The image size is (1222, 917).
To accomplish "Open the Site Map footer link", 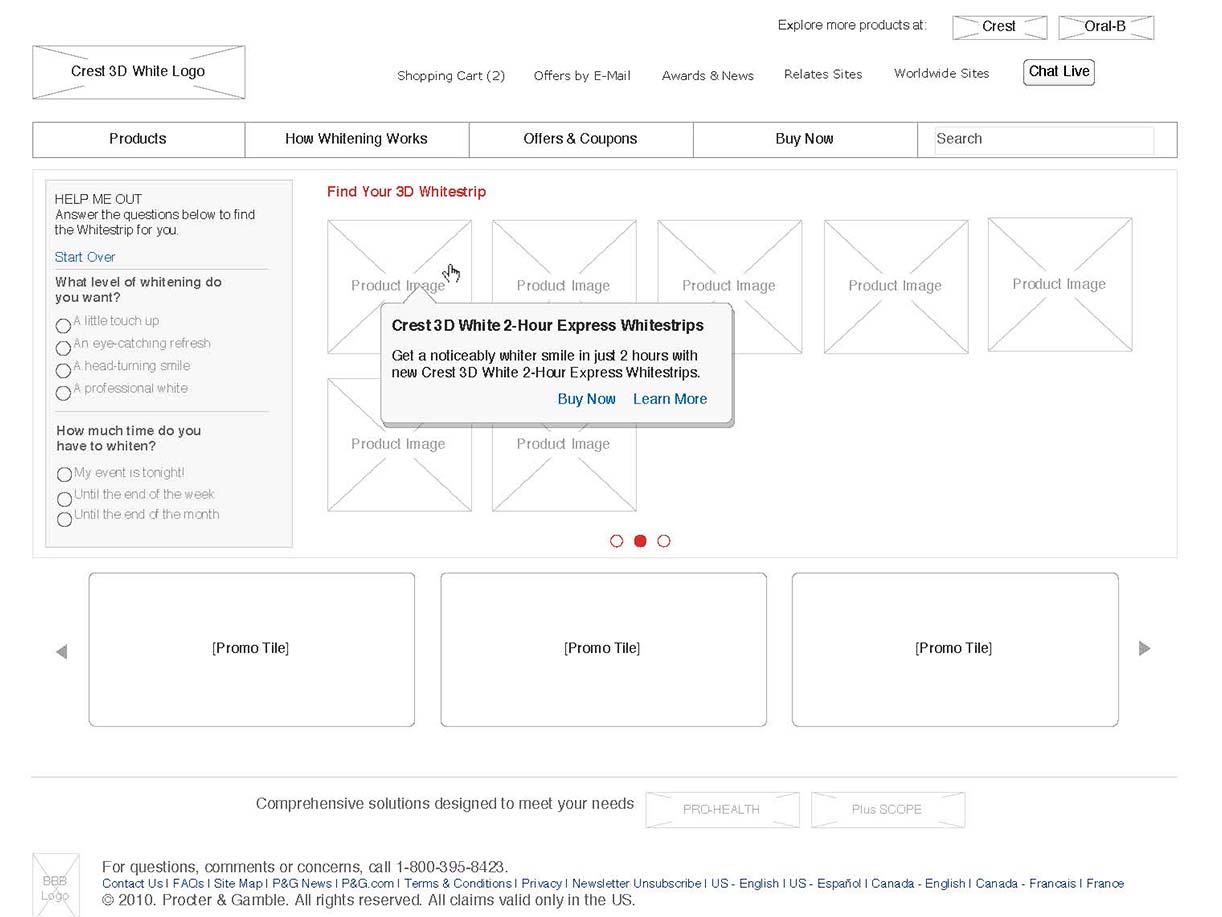I will [238, 884].
